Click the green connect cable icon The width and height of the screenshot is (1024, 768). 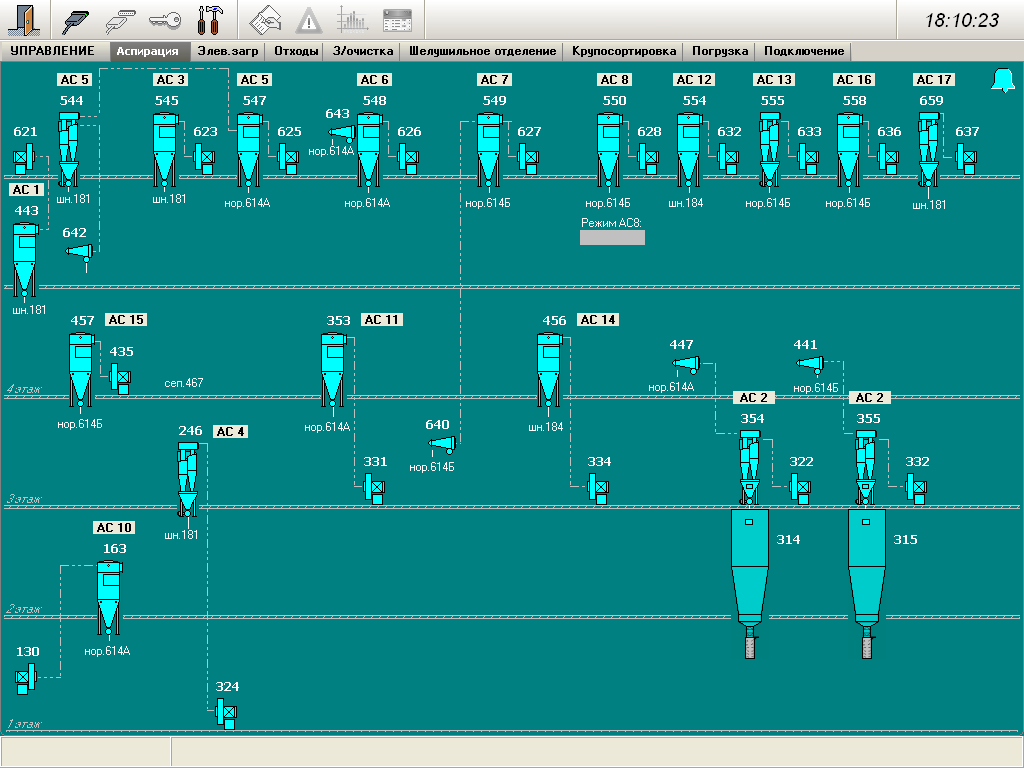click(76, 19)
